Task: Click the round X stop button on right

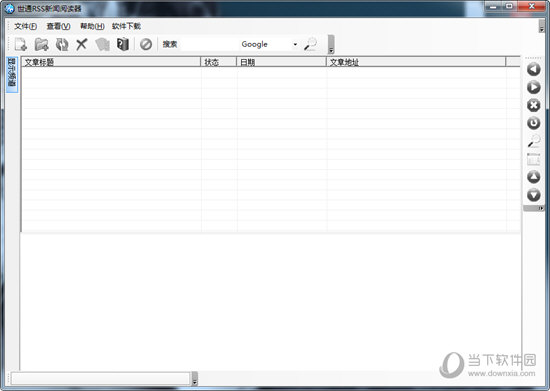Action: [534, 105]
